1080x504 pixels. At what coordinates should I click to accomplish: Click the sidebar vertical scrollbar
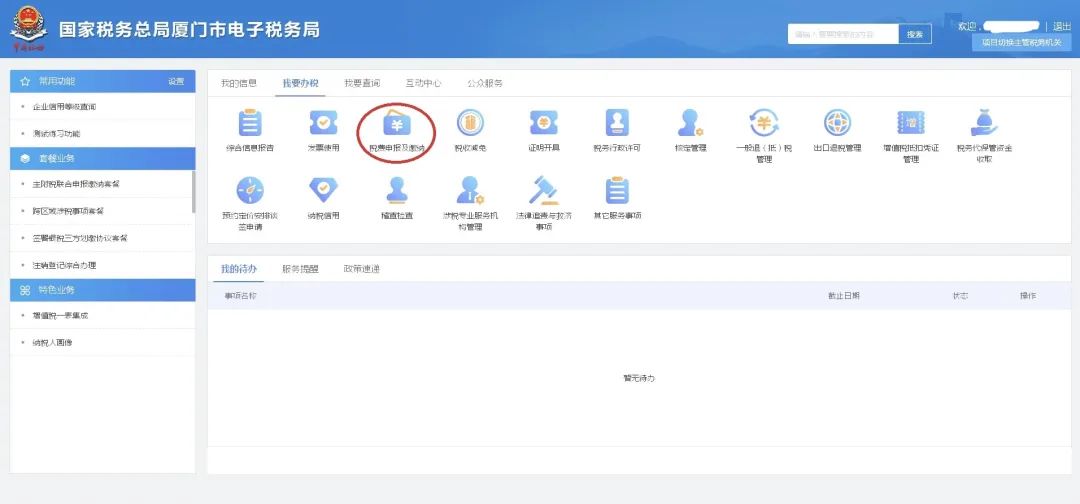click(x=194, y=192)
